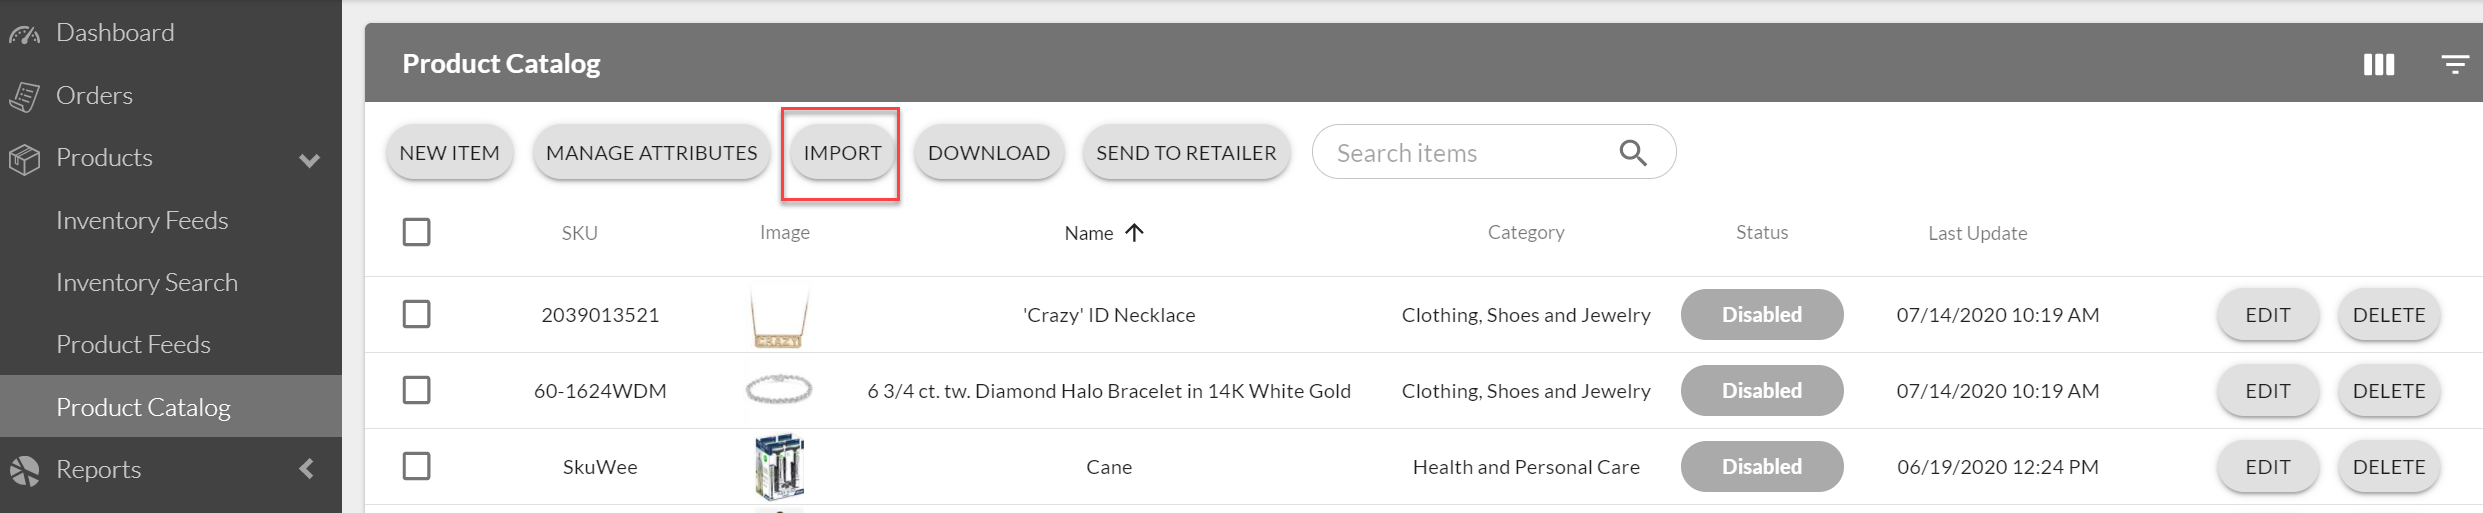Open the Diamond Halo Bracelet thumbnail

pyautogui.click(x=779, y=389)
